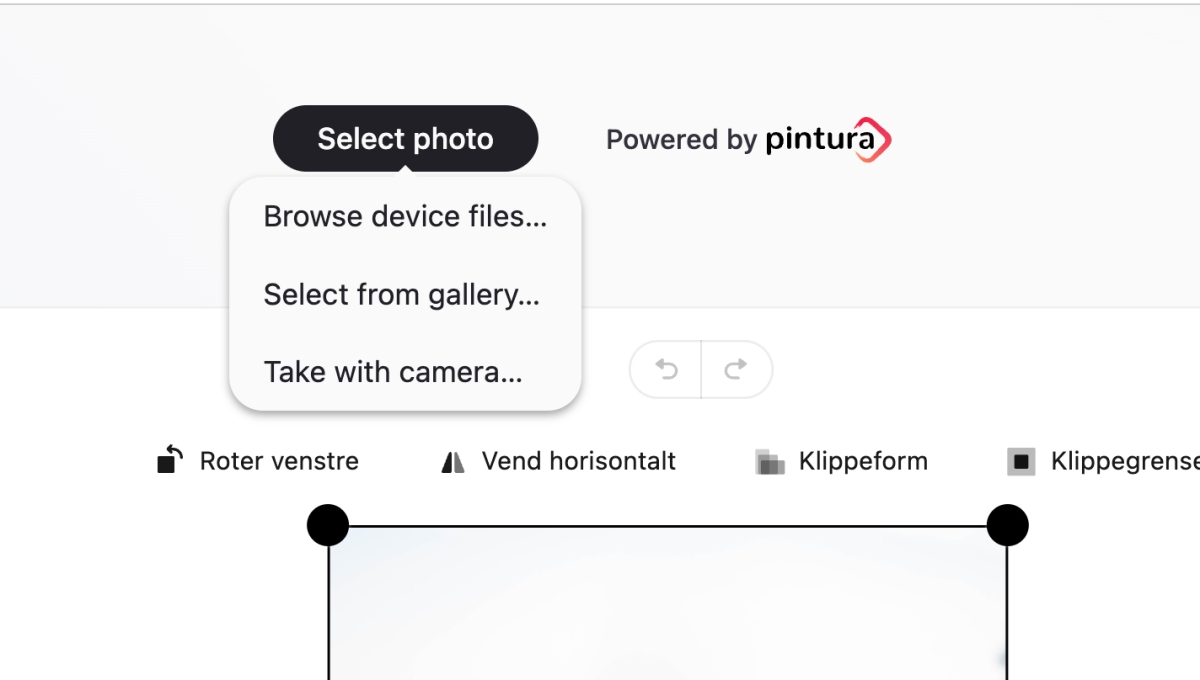Image resolution: width=1200 pixels, height=680 pixels.
Task: Choose Browse device files from menu
Action: pyautogui.click(x=405, y=216)
